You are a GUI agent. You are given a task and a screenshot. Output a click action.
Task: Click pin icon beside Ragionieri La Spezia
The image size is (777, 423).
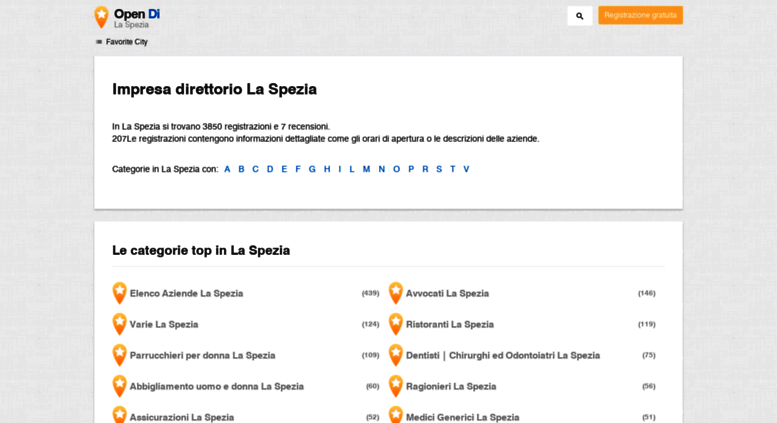click(395, 386)
